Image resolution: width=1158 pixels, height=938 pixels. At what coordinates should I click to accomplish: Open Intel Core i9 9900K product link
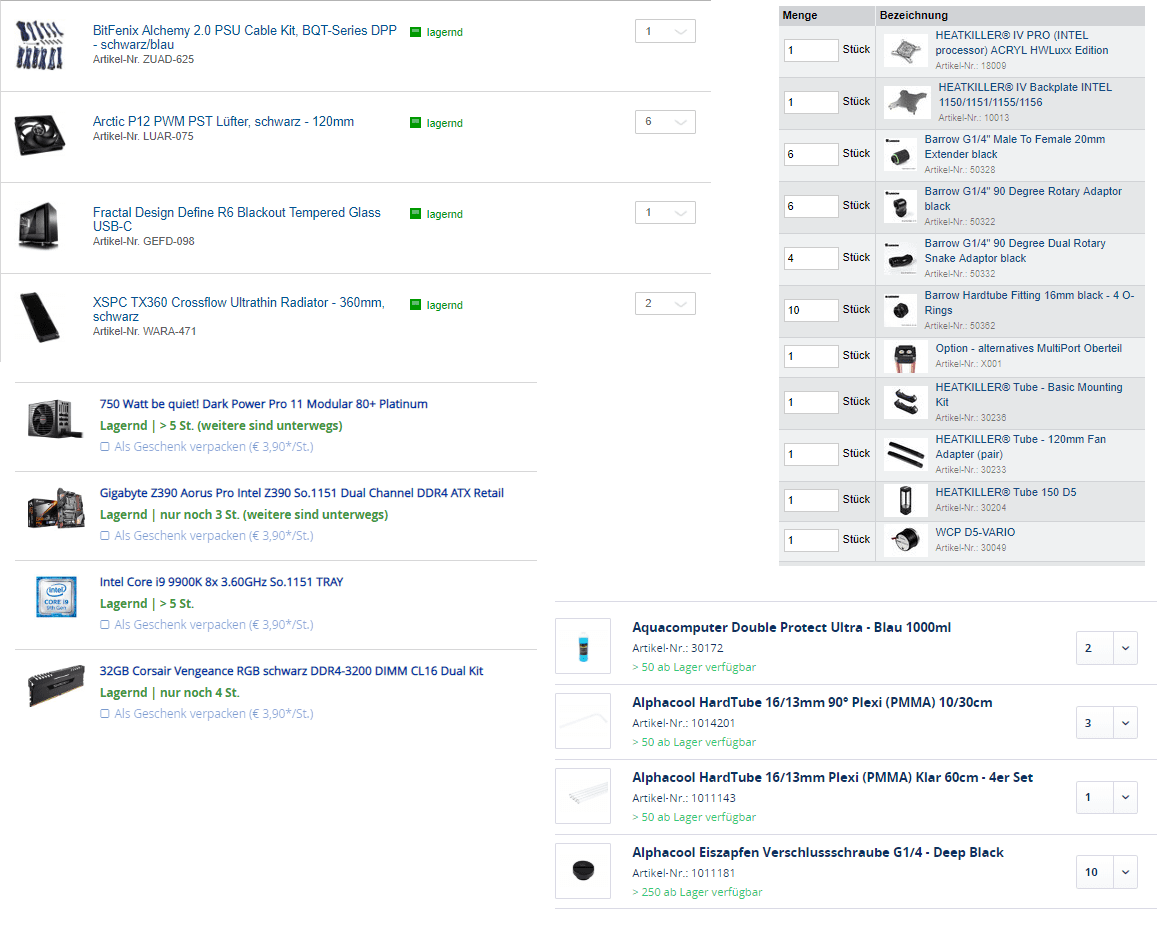click(x=222, y=582)
